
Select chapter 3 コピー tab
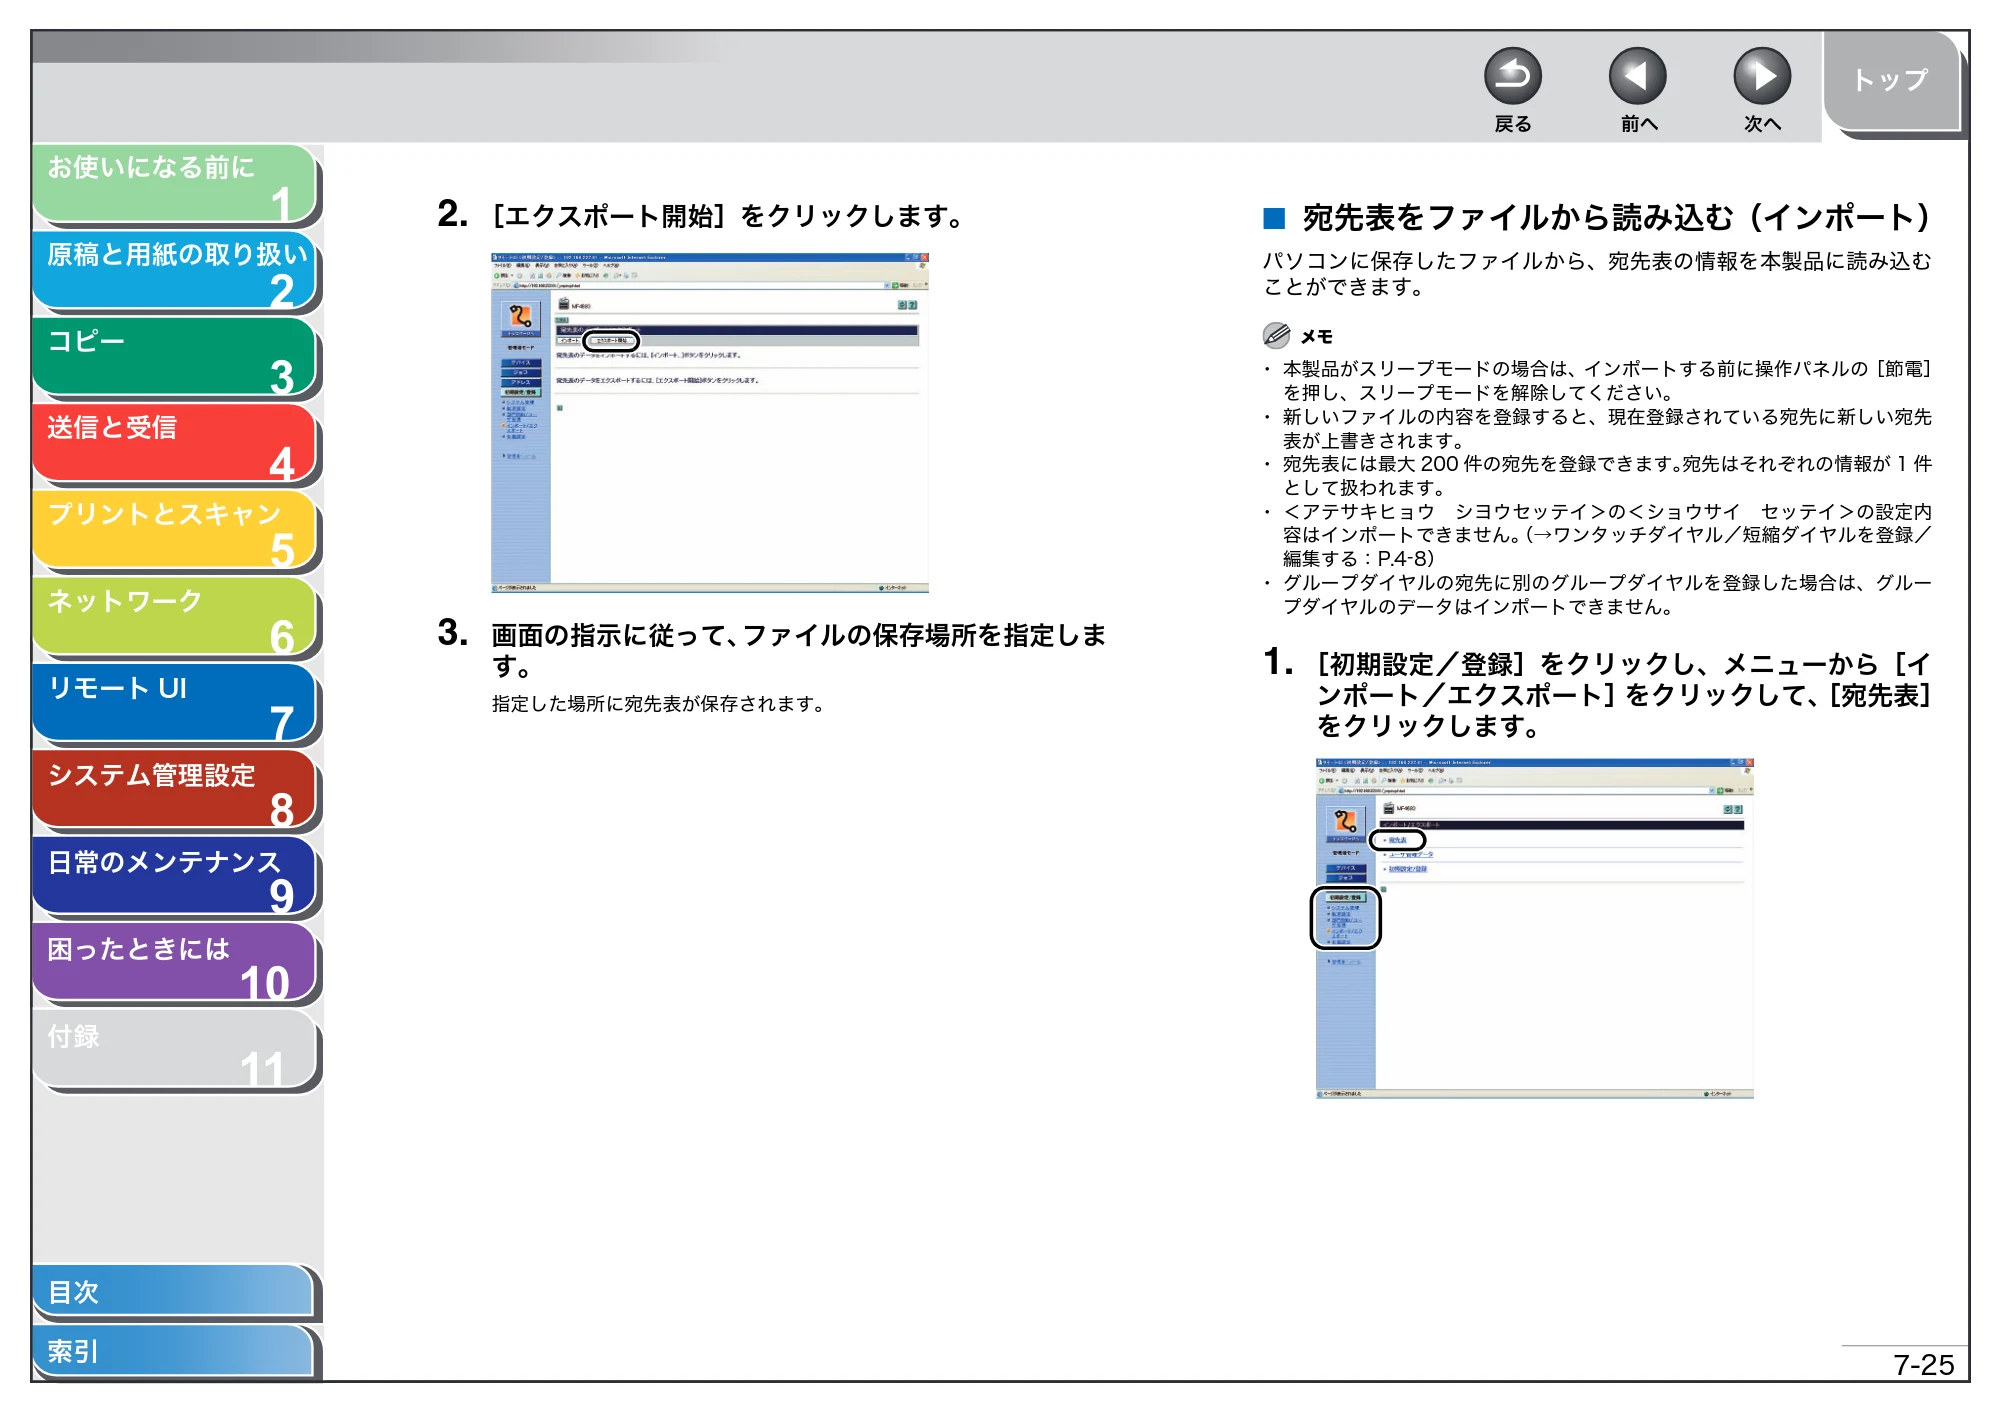tap(174, 357)
